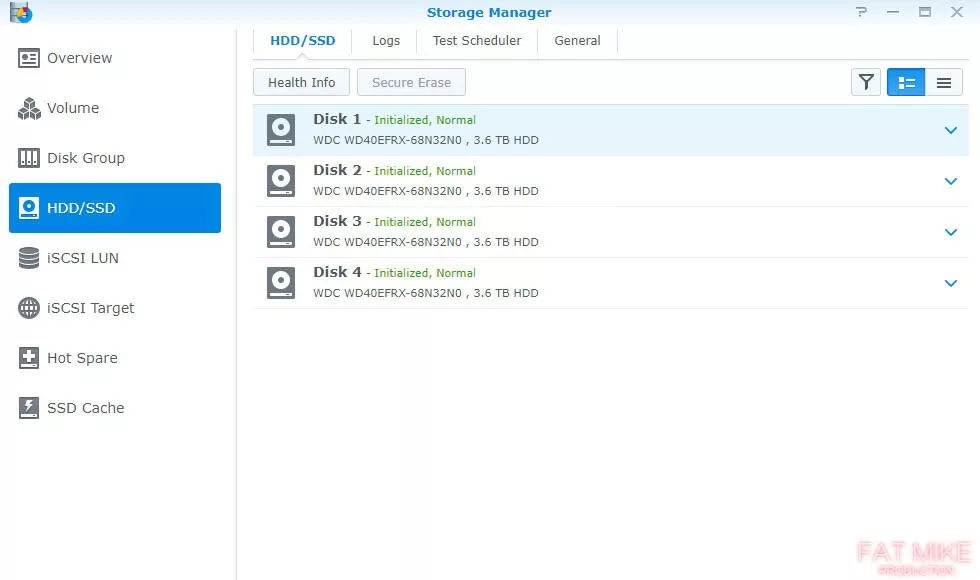Image resolution: width=980 pixels, height=580 pixels.
Task: Maximize the Storage Manager window
Action: [925, 12]
